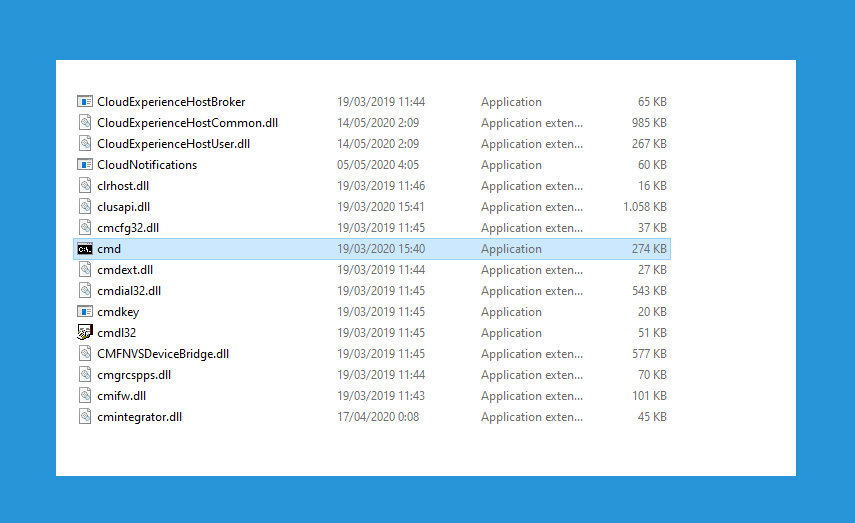Click the CloudExperienceHostUser.dll file icon

[x=85, y=143]
